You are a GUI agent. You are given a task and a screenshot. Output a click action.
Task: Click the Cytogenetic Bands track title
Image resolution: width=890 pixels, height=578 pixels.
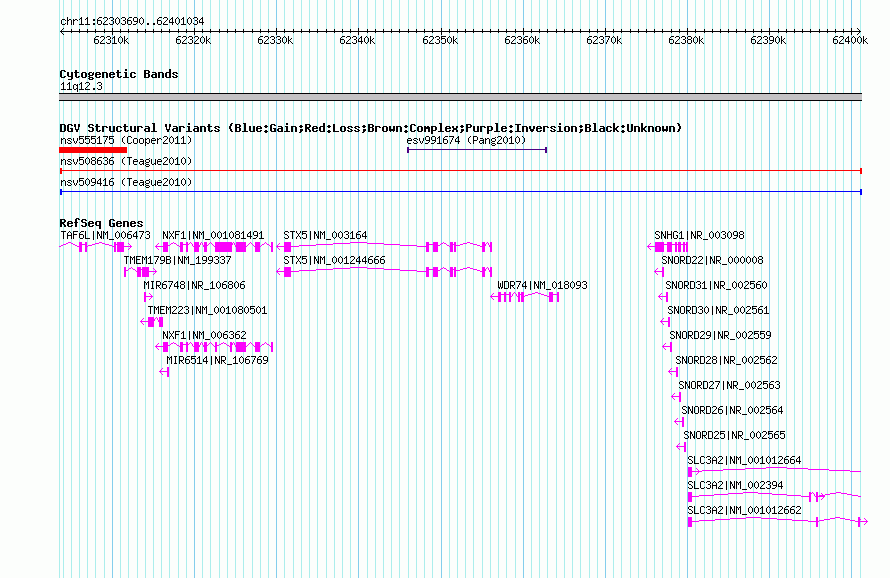tap(119, 74)
